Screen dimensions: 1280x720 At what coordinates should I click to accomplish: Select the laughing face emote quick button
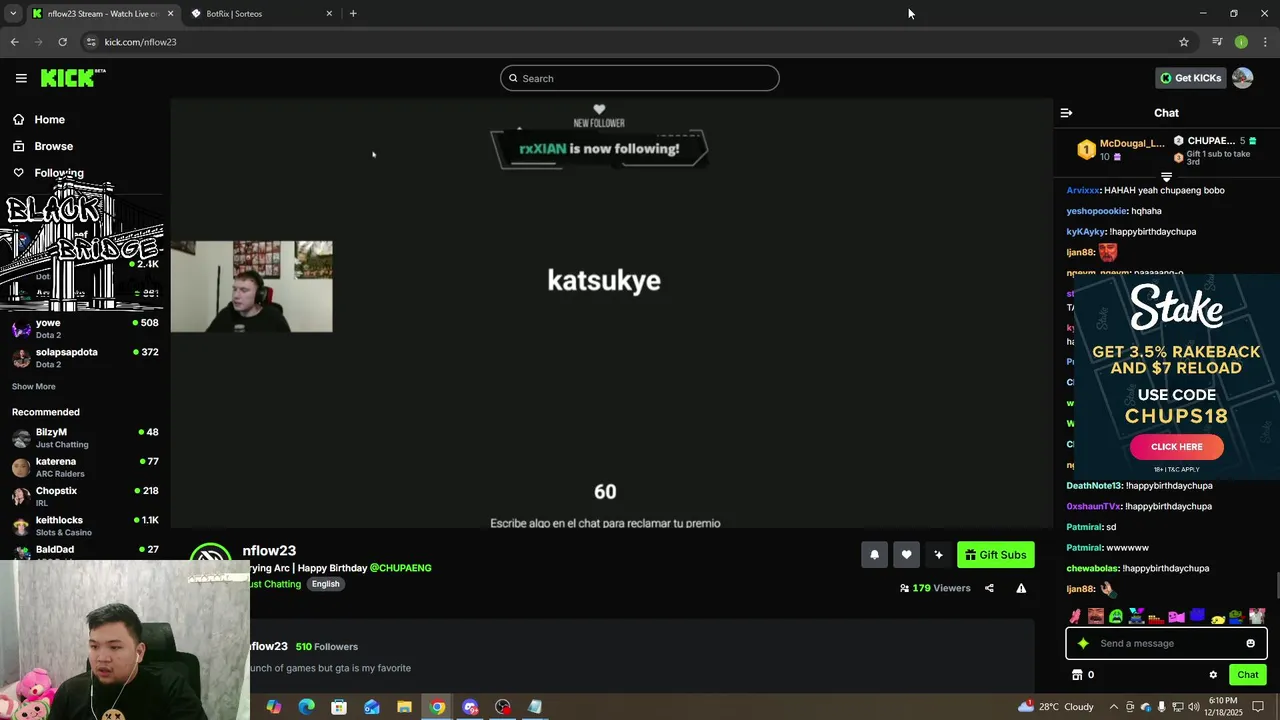(x=1096, y=616)
